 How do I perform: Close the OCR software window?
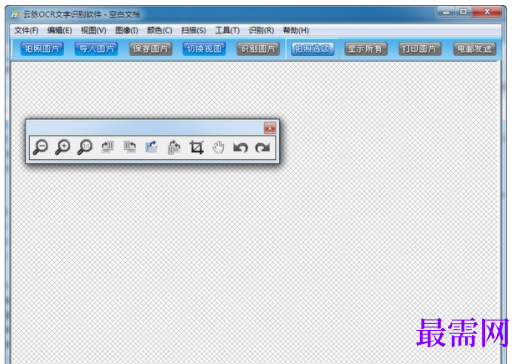(x=487, y=12)
